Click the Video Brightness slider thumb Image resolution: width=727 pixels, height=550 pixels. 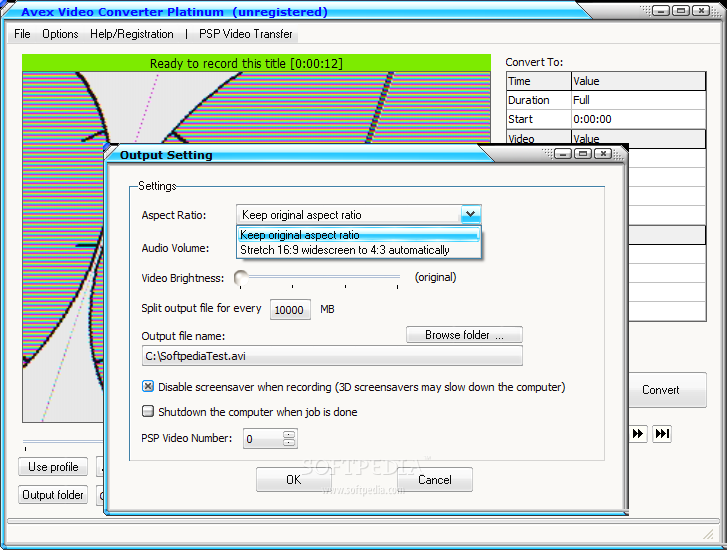[x=241, y=278]
